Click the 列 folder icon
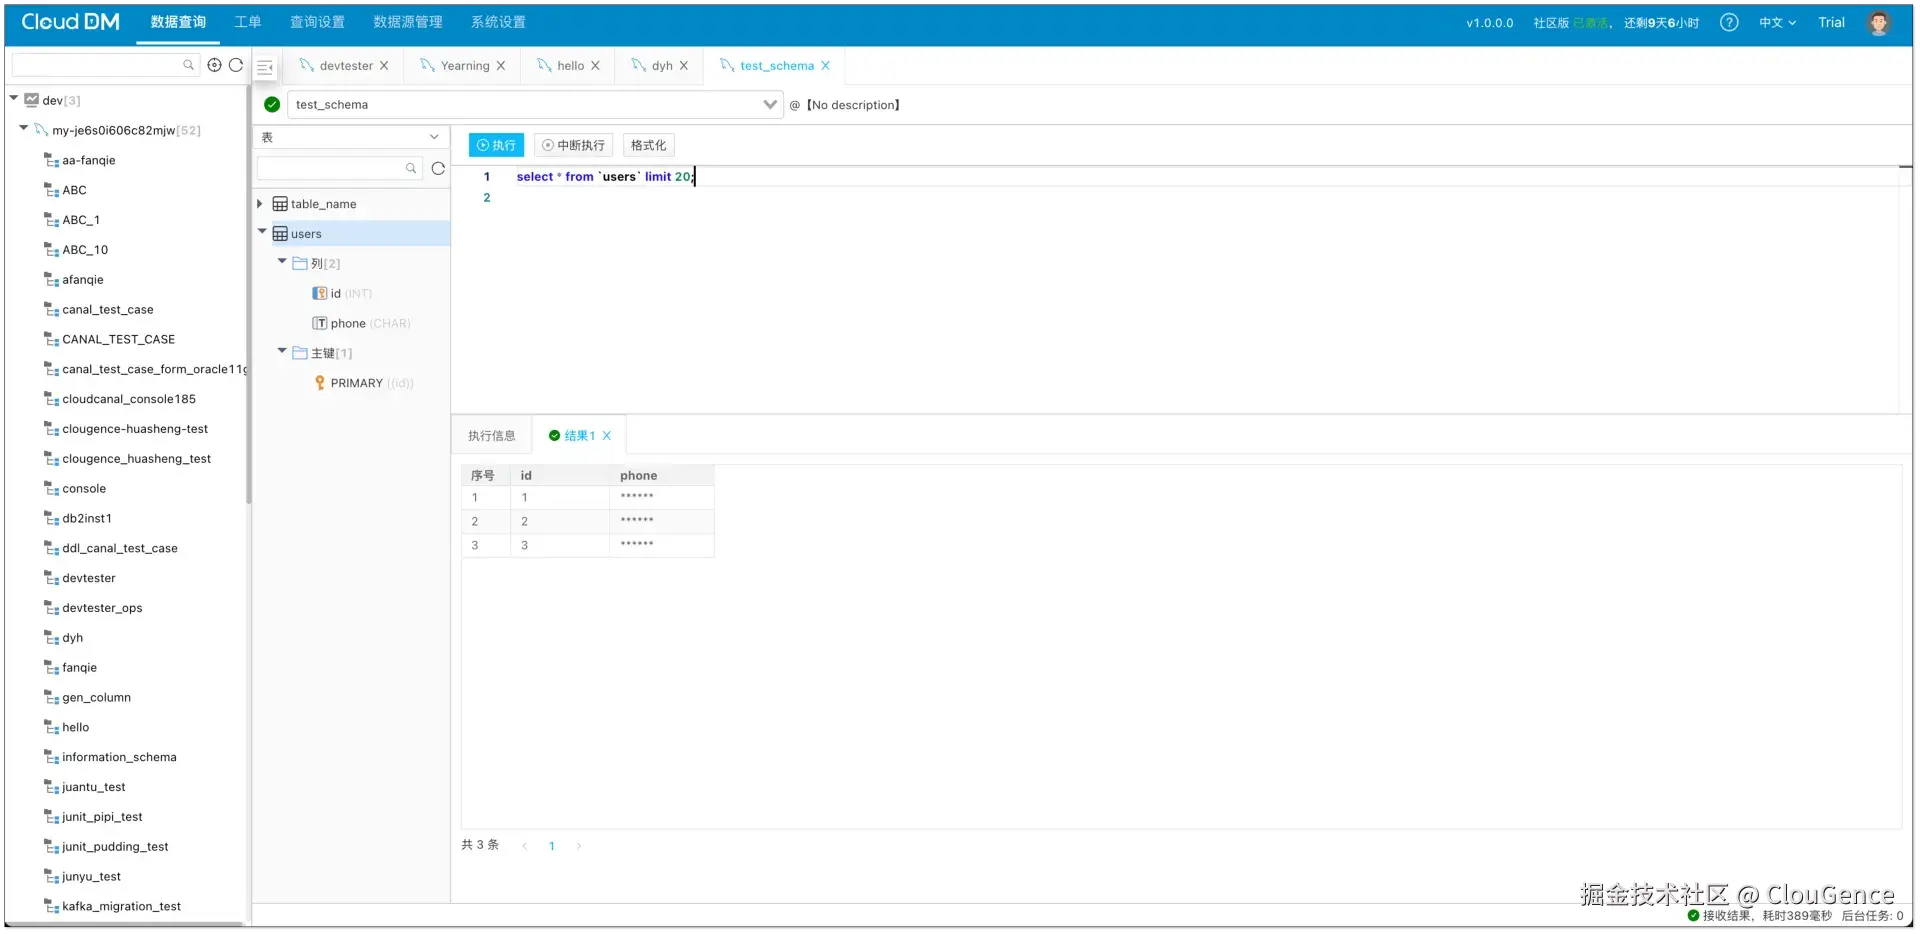Image resolution: width=1920 pixels, height=934 pixels. click(300, 264)
